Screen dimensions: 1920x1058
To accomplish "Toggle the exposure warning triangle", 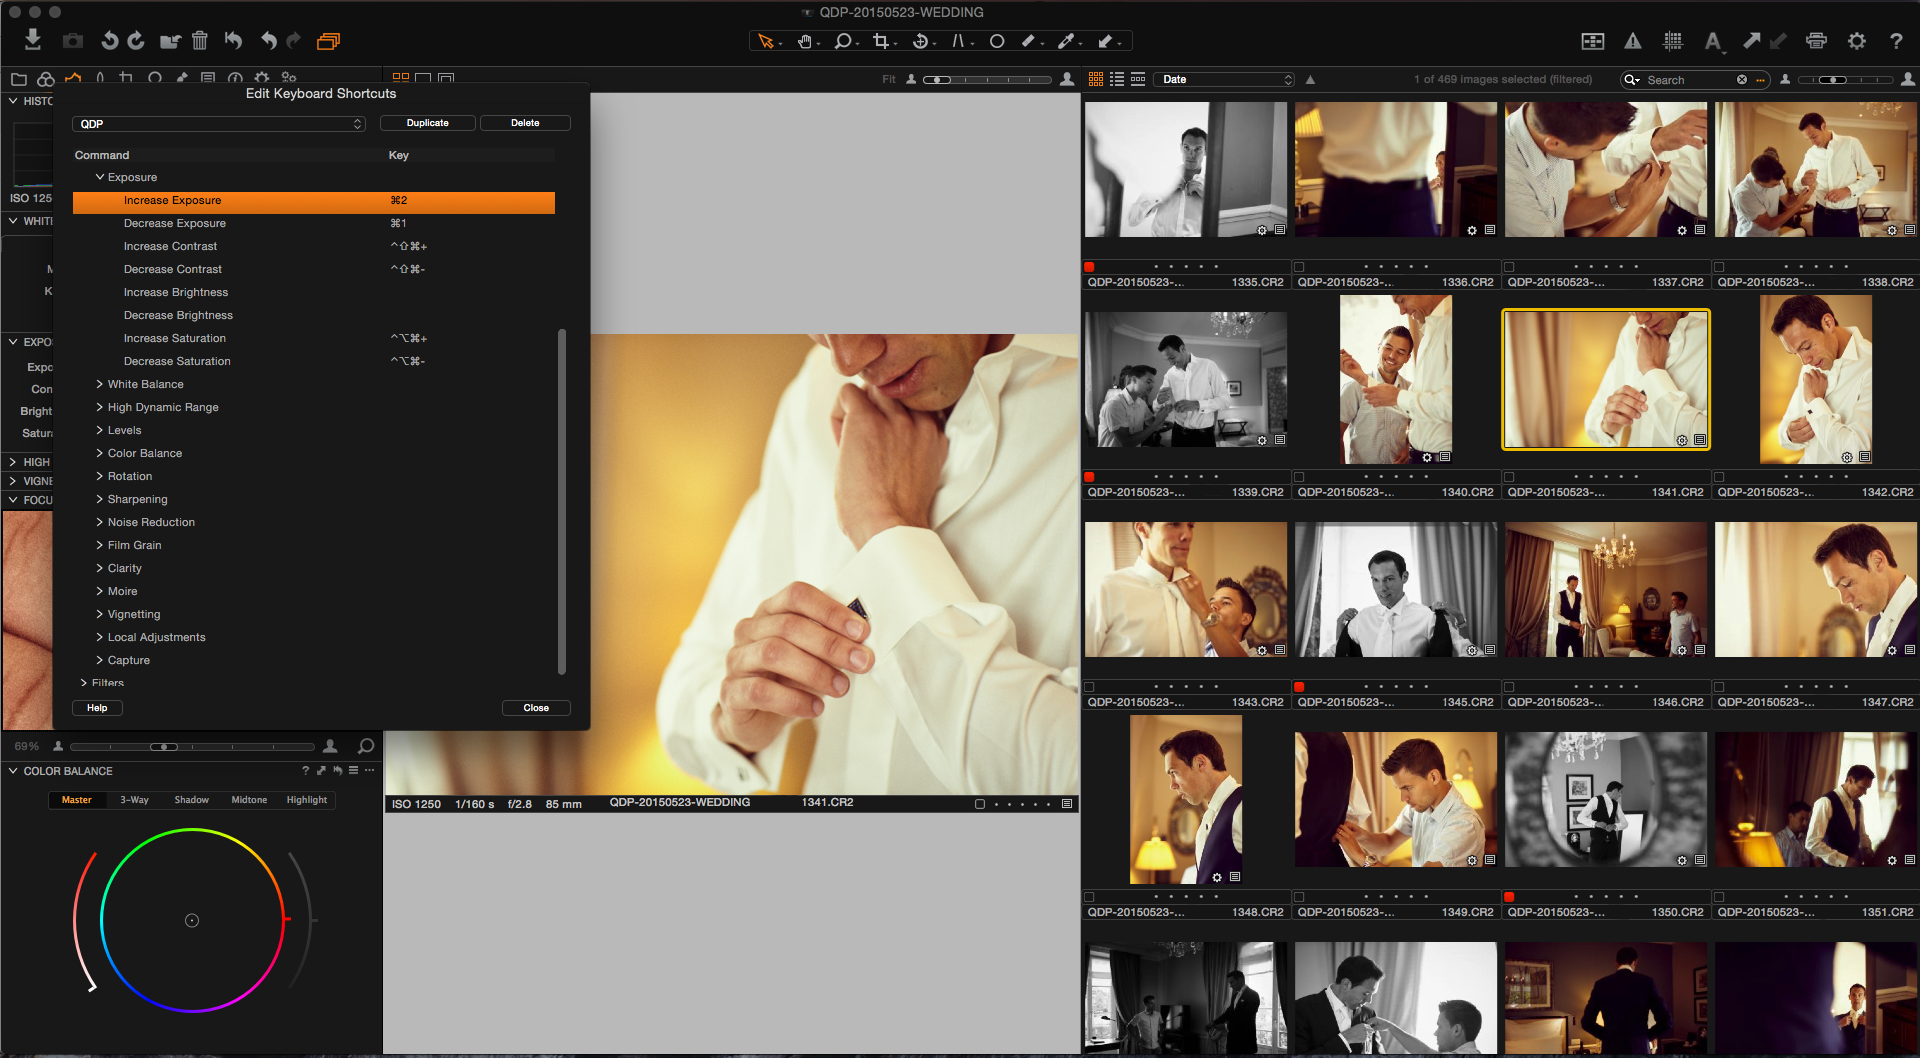I will (1633, 41).
